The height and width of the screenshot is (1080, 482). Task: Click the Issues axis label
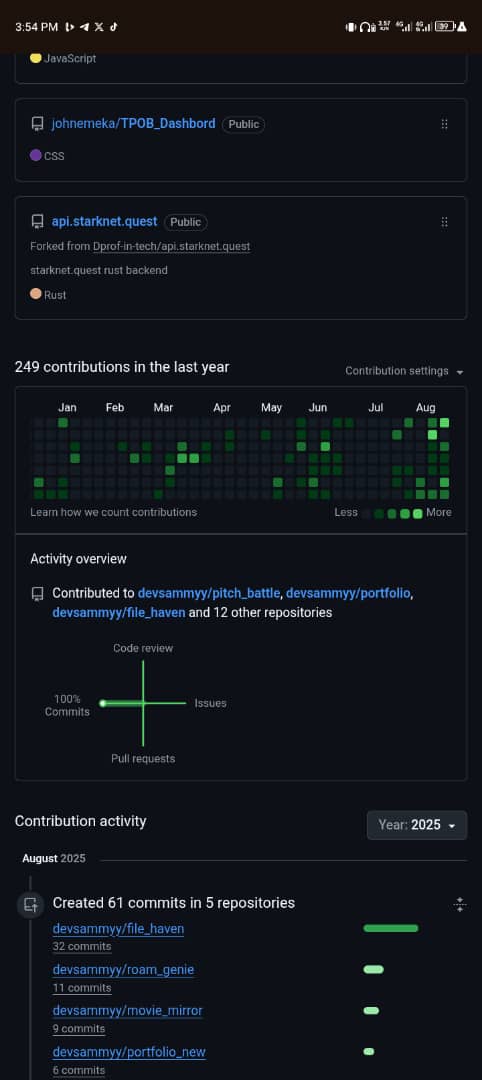coord(211,703)
